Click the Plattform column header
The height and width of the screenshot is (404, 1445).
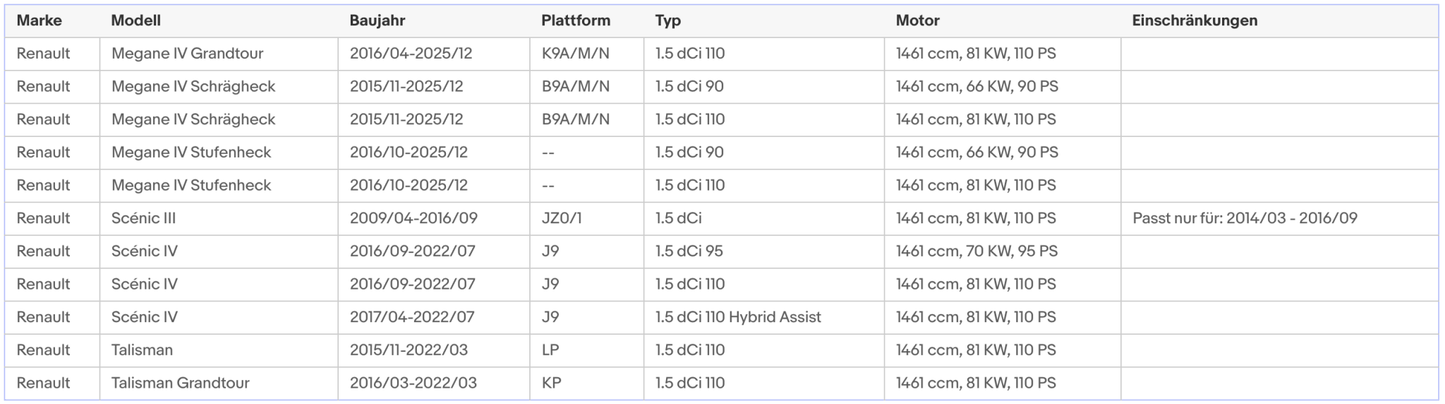575,21
